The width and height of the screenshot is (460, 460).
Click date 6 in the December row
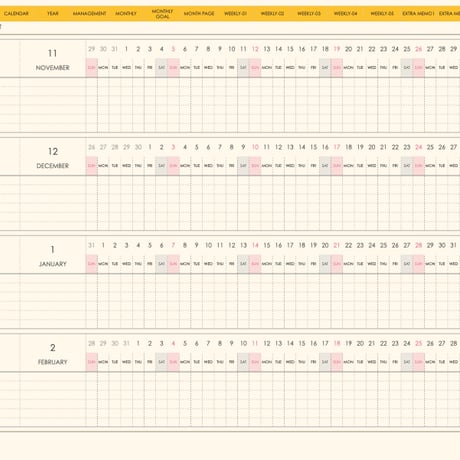tap(208, 147)
